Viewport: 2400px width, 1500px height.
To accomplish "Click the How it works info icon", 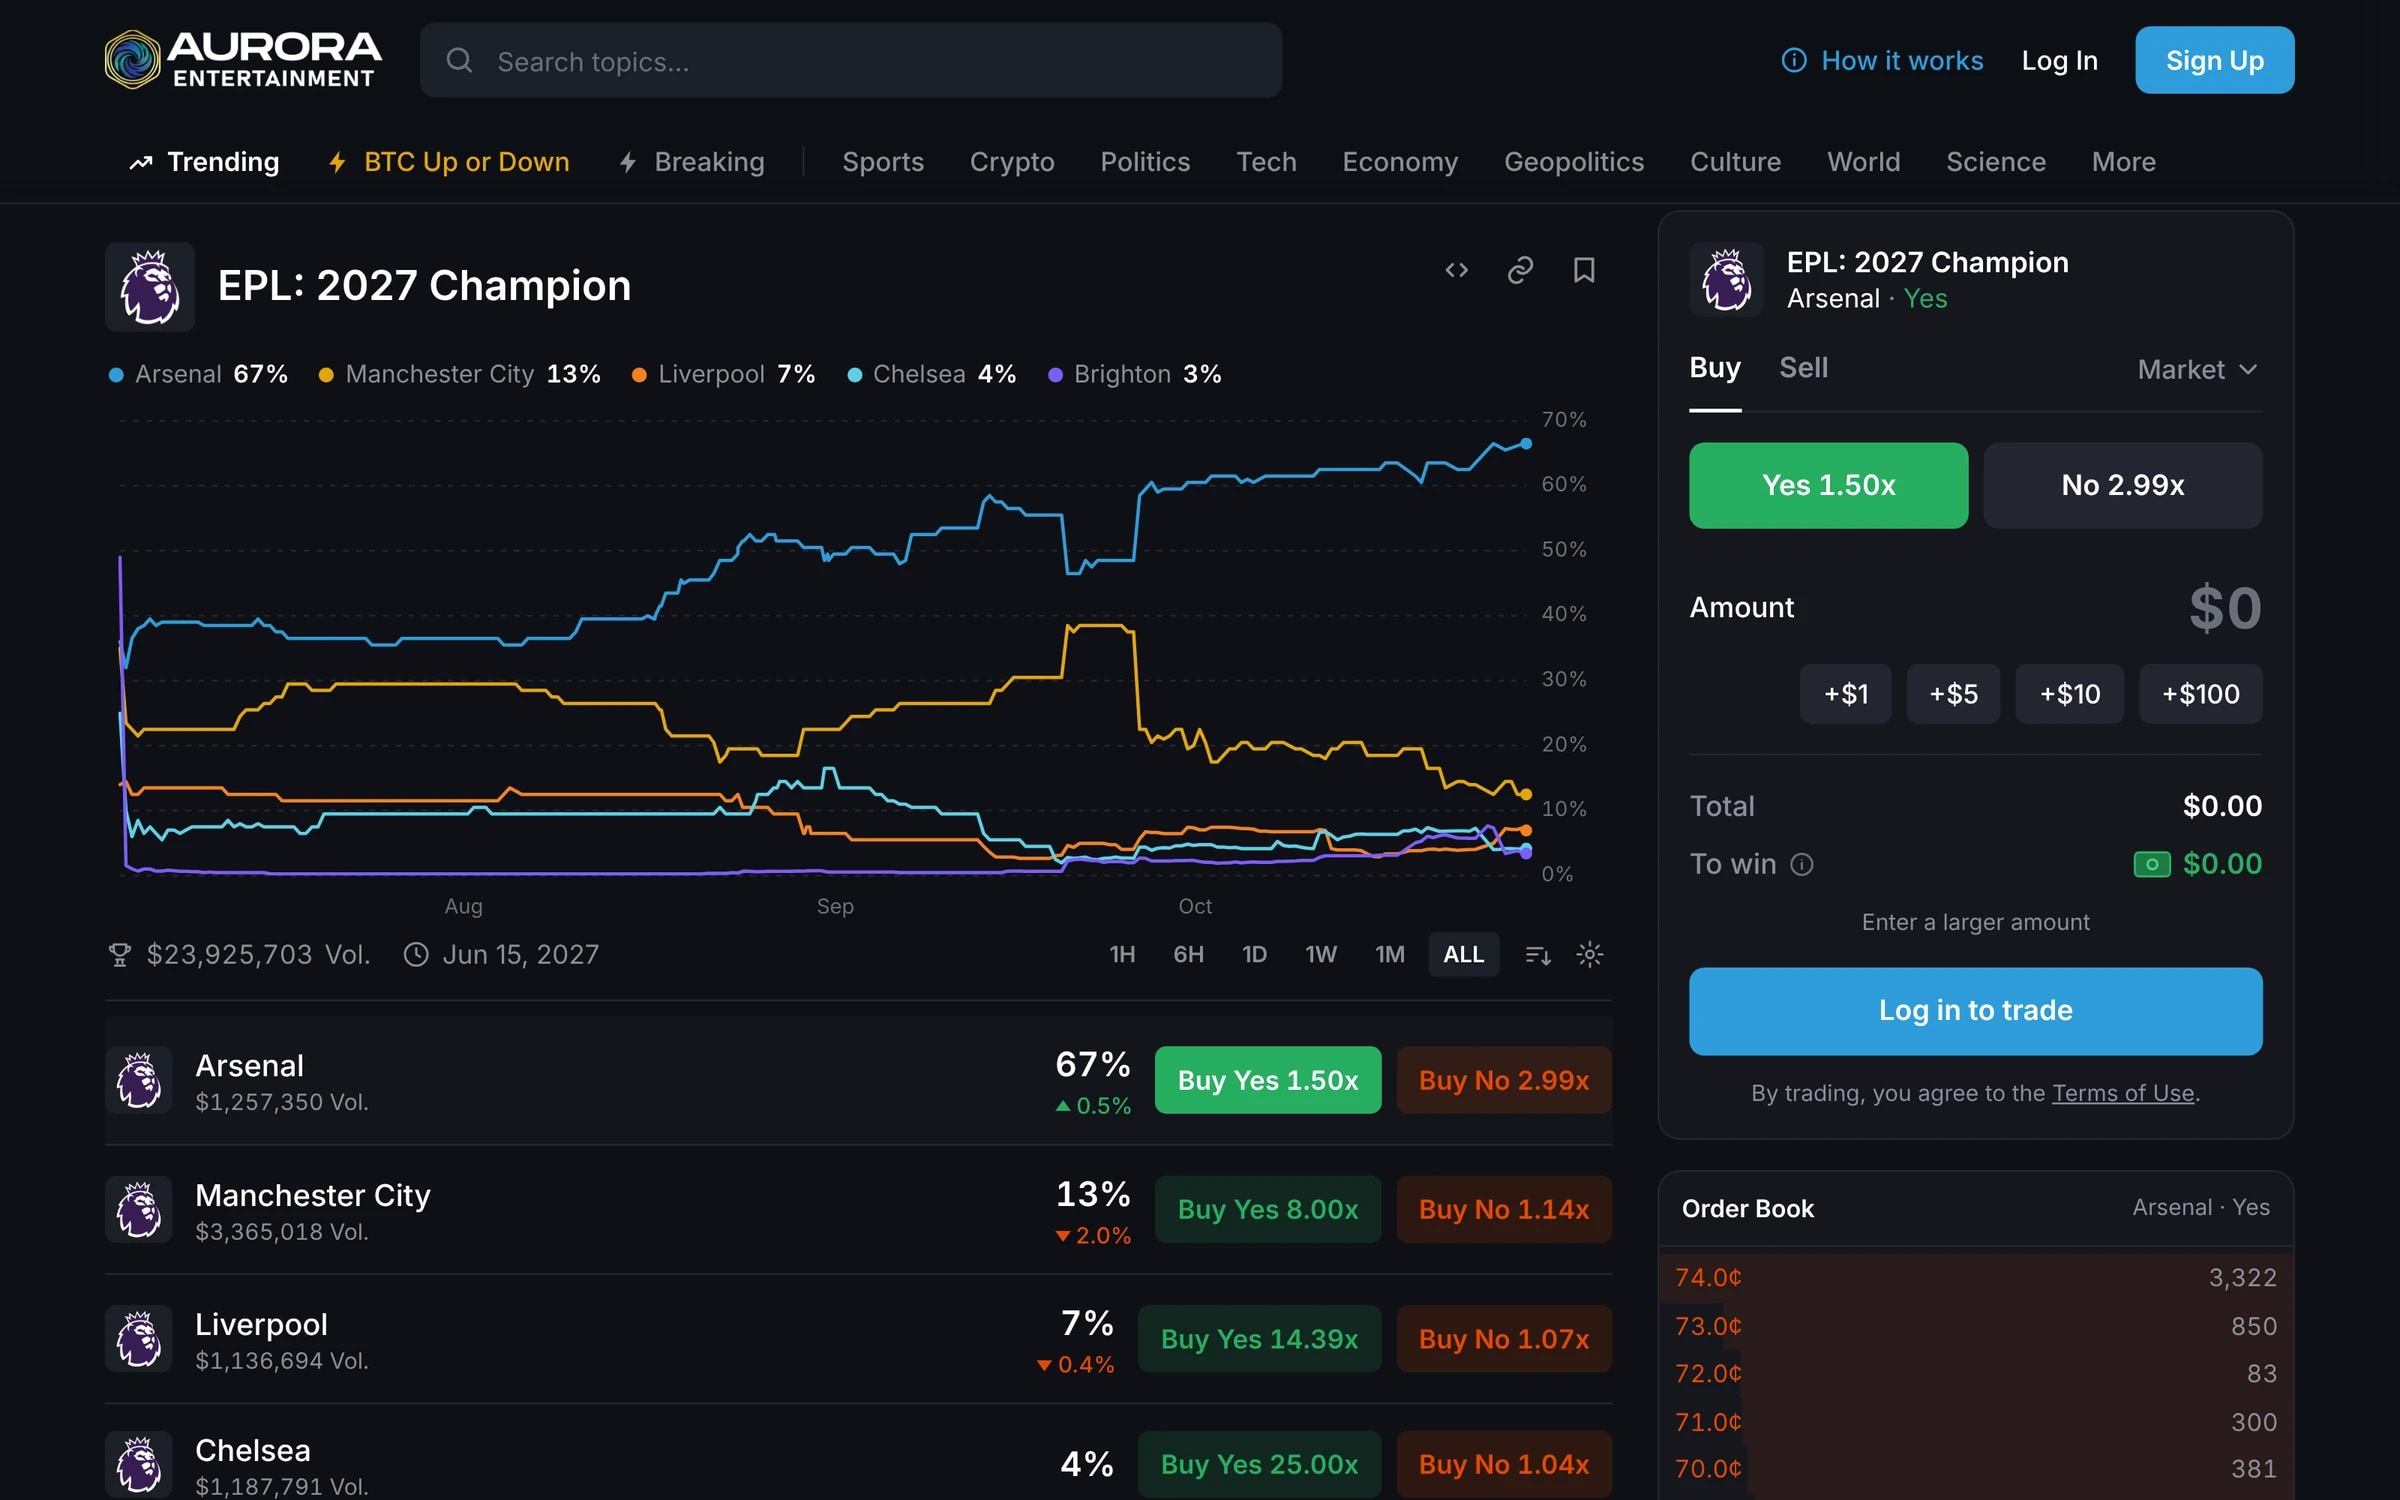I will click(1794, 61).
